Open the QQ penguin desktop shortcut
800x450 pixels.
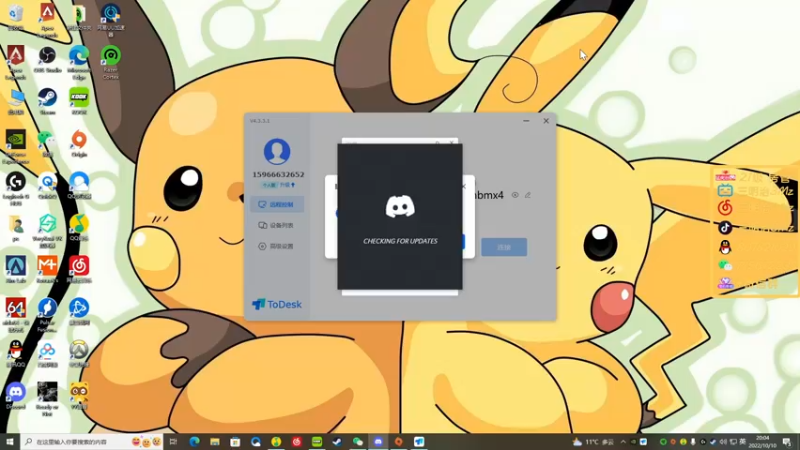pos(16,354)
